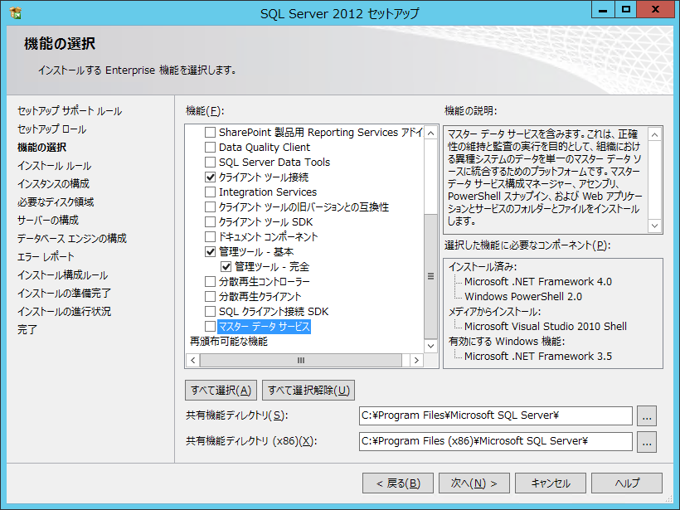Minimize the setup window
The image size is (680, 510).
(x=603, y=10)
